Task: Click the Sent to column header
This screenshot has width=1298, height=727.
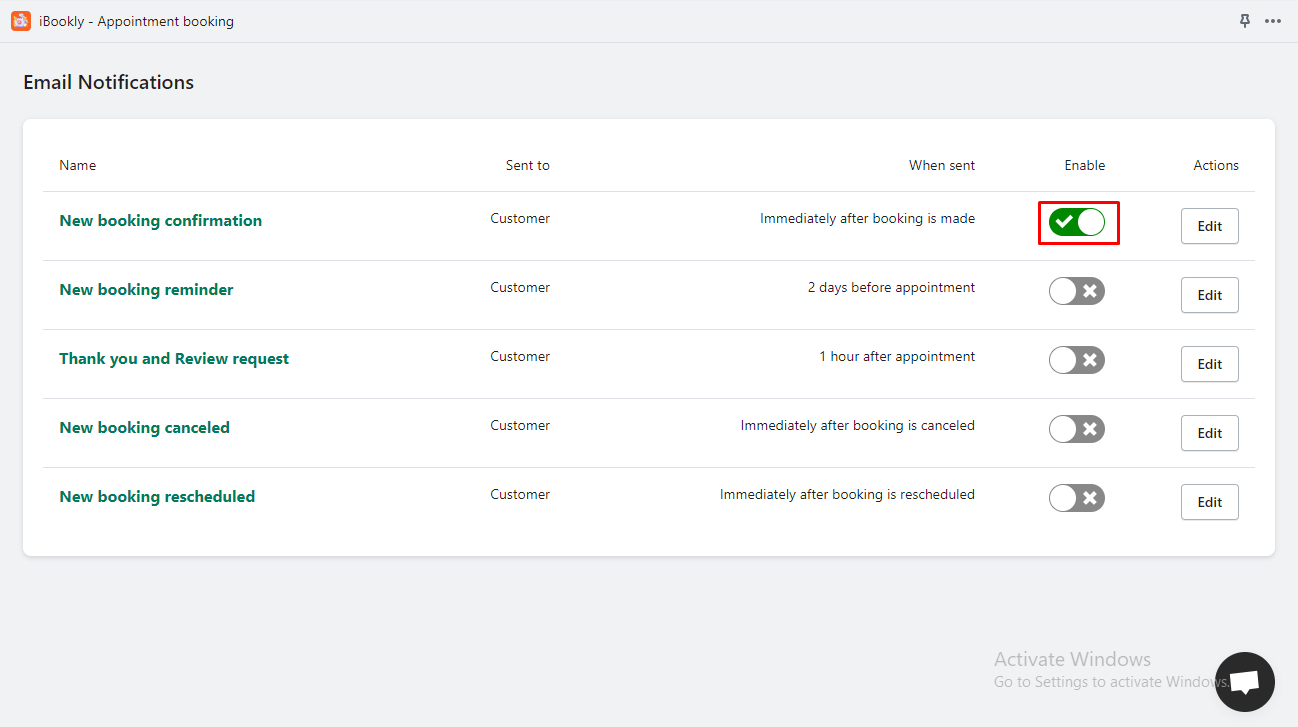Action: (x=528, y=165)
